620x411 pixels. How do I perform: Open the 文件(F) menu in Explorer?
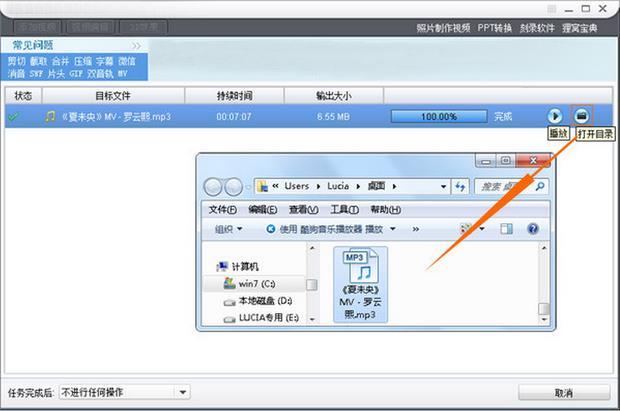[222, 209]
